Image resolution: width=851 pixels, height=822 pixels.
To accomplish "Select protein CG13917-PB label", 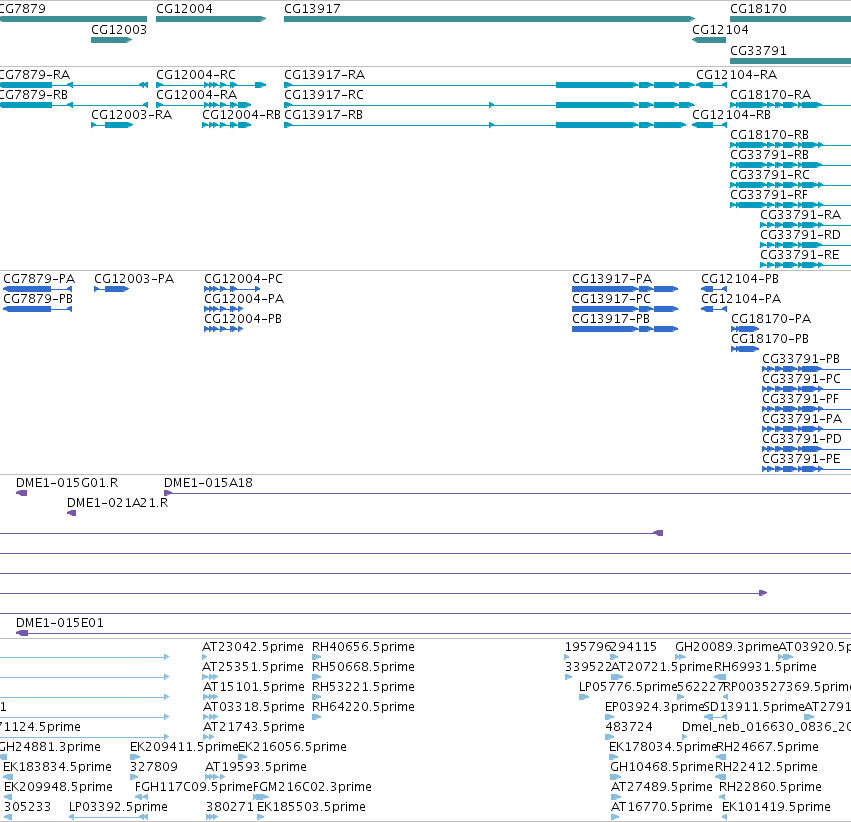I will pyautogui.click(x=611, y=320).
